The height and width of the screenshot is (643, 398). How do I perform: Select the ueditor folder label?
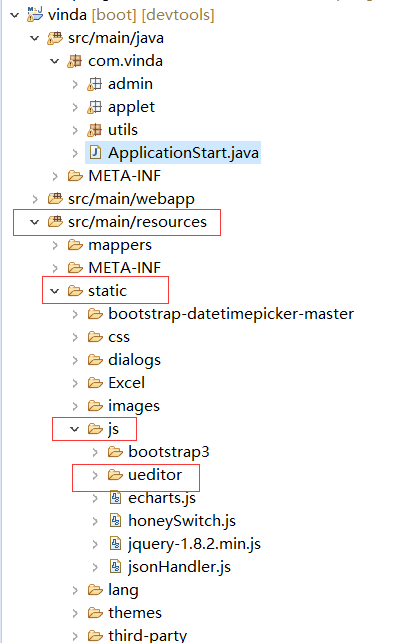pos(155,474)
